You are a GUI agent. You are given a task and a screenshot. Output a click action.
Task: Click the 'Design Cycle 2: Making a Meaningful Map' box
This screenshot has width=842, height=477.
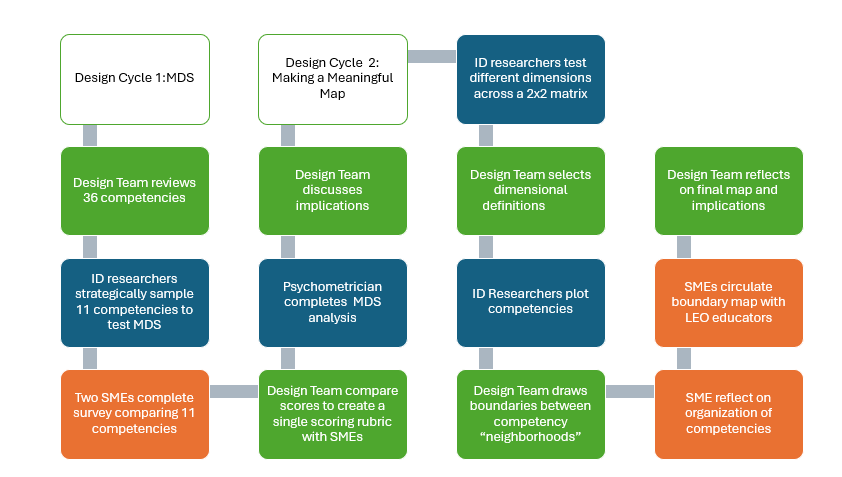[333, 79]
